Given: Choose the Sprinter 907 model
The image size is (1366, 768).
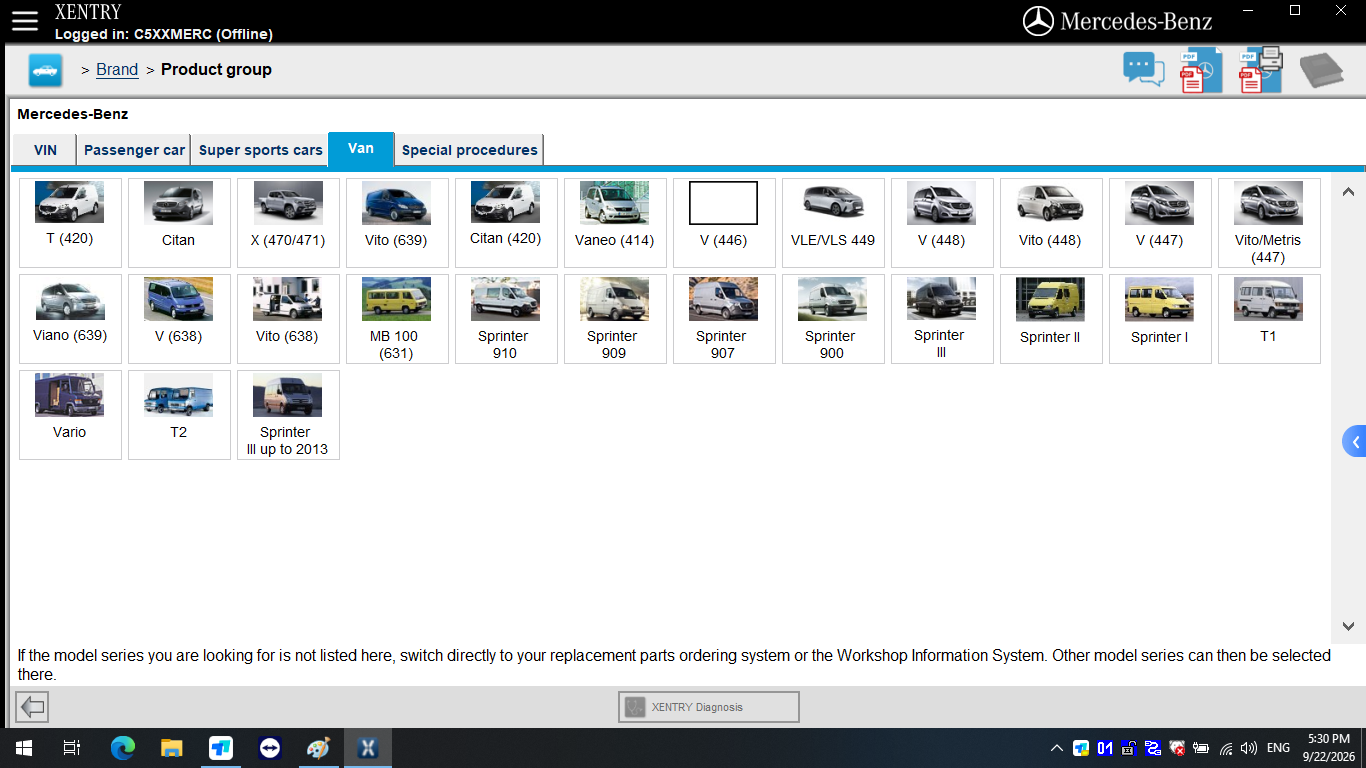Looking at the screenshot, I should (724, 319).
